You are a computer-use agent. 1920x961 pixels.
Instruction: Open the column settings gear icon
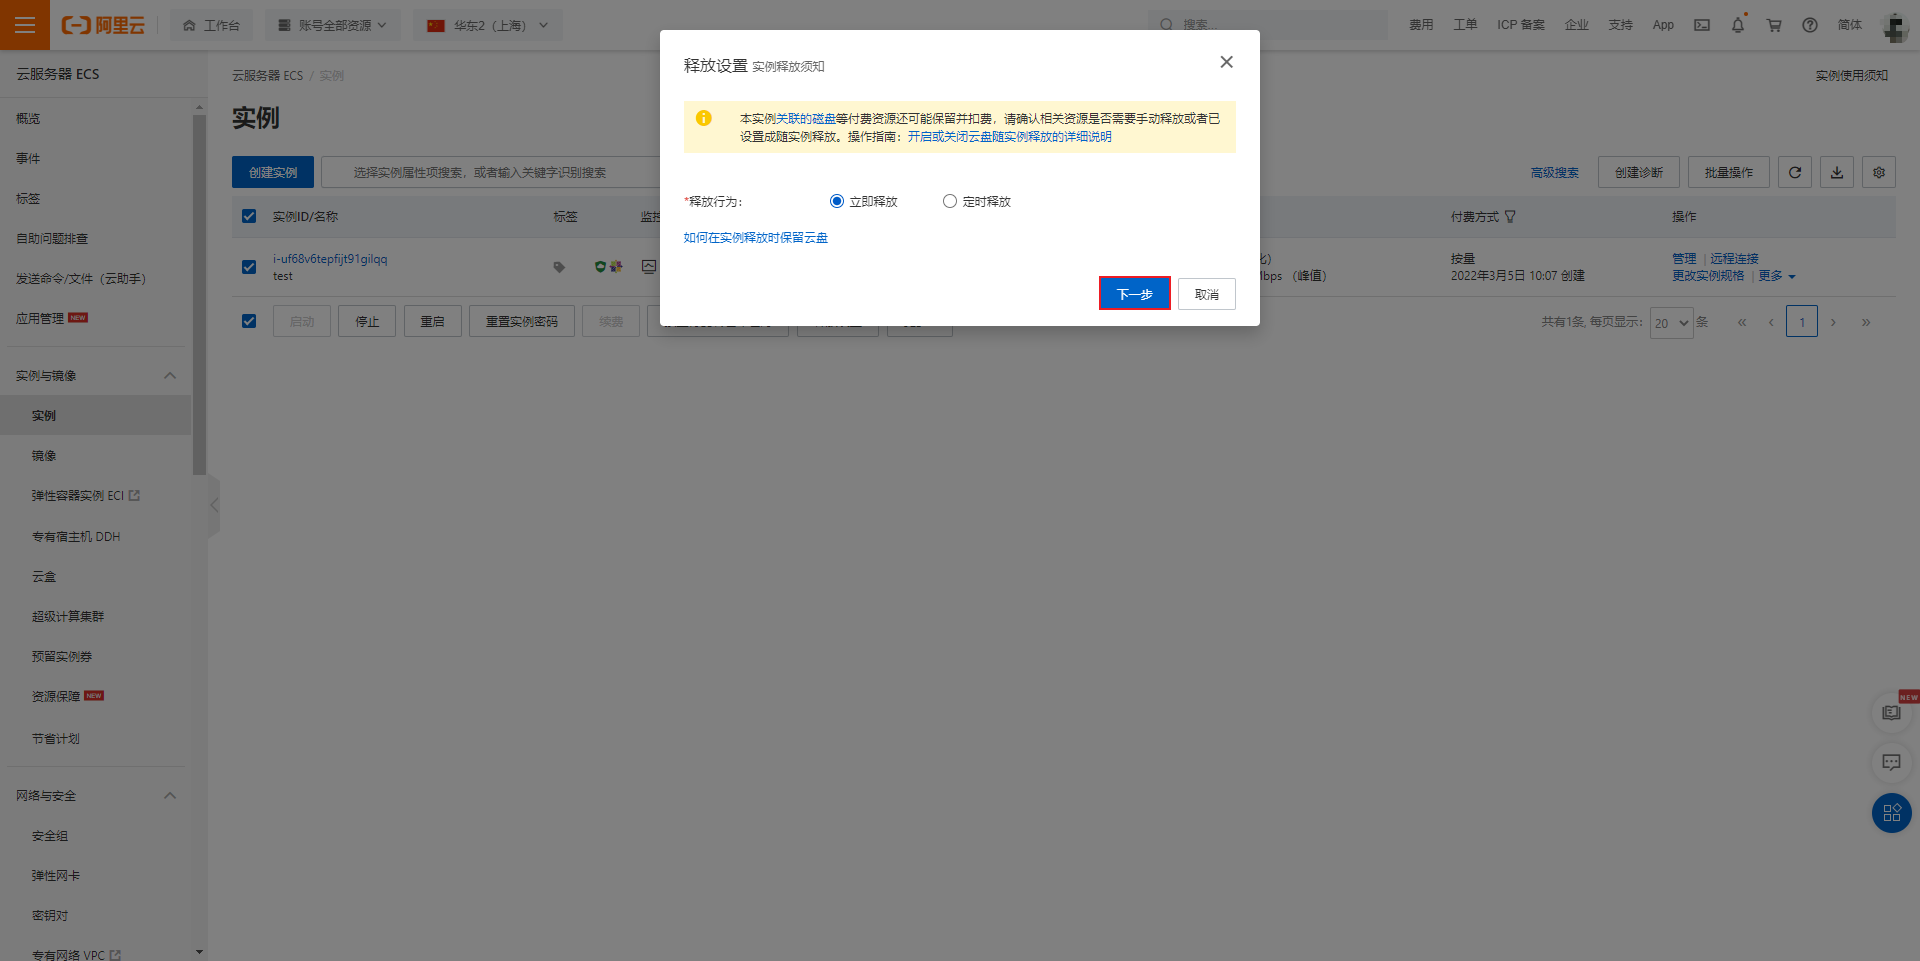(1879, 172)
